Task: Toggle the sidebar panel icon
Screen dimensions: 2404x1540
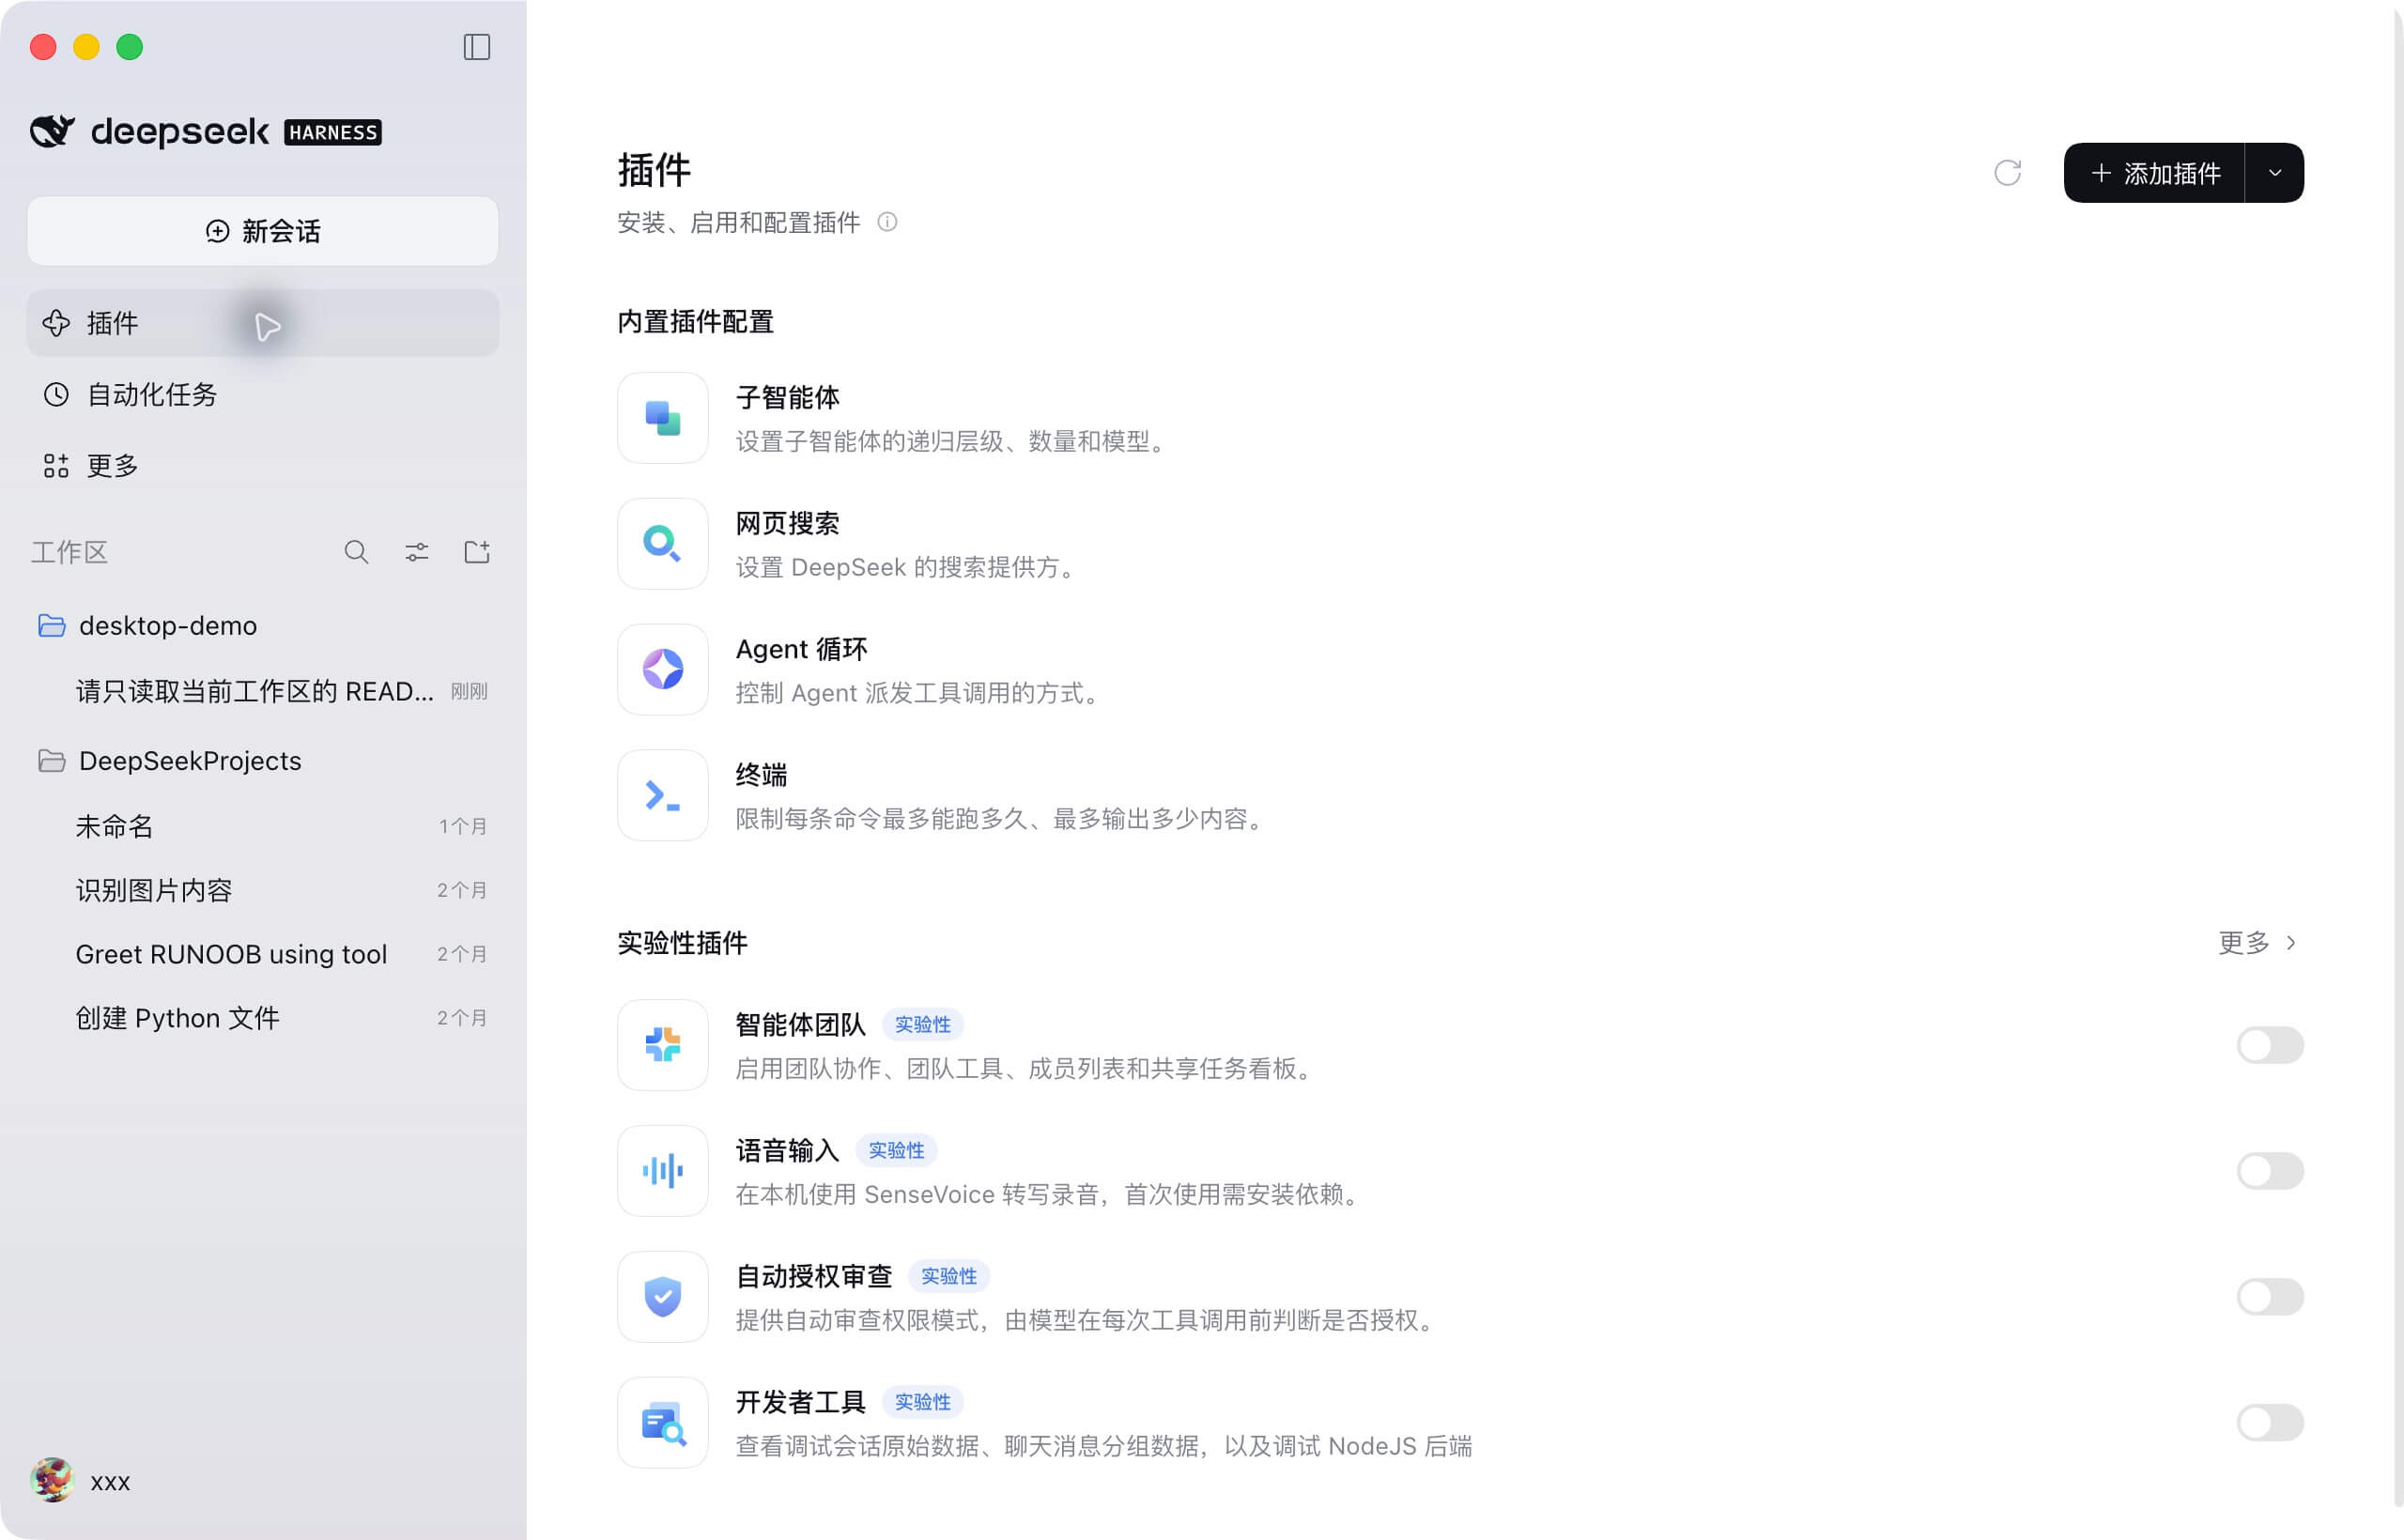Action: coord(477,47)
